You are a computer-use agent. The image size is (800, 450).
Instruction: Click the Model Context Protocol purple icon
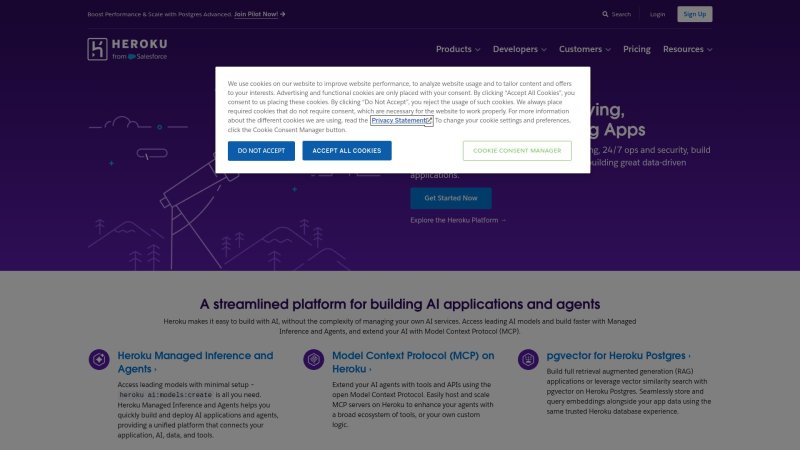click(314, 359)
